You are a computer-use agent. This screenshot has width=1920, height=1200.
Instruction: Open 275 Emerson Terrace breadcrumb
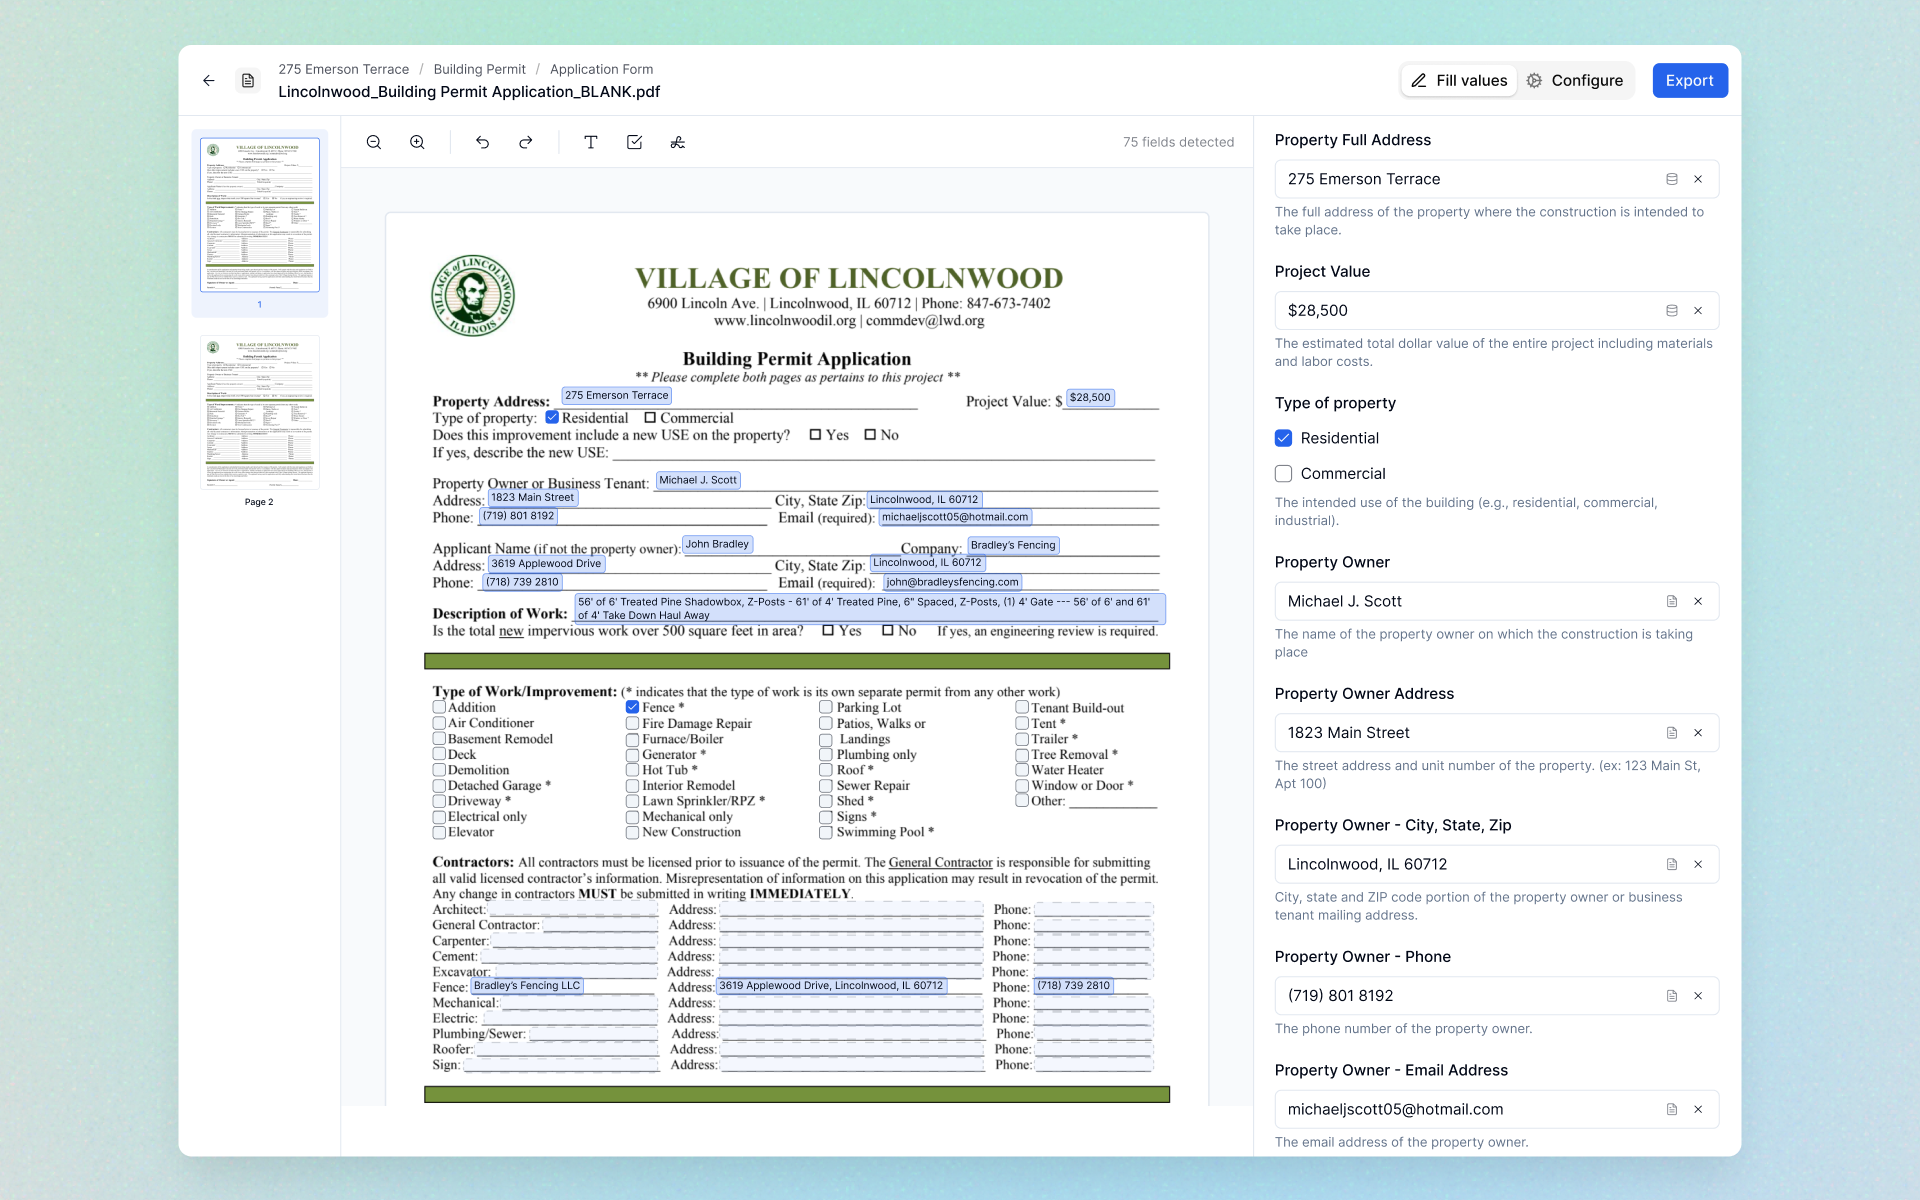click(344, 69)
